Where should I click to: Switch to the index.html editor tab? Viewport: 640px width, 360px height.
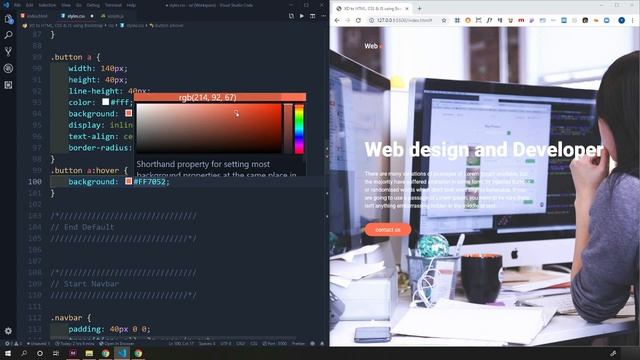click(37, 16)
